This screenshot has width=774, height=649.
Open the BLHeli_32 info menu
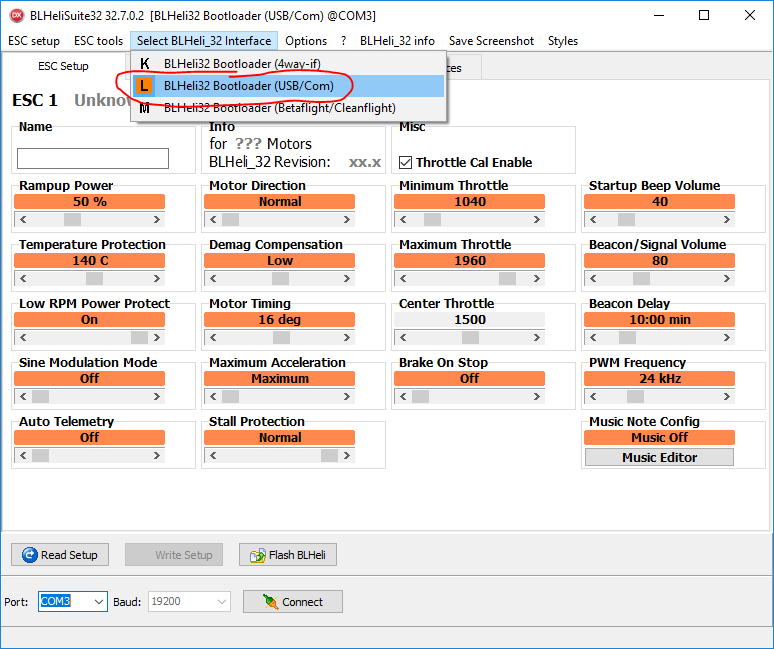coord(397,41)
